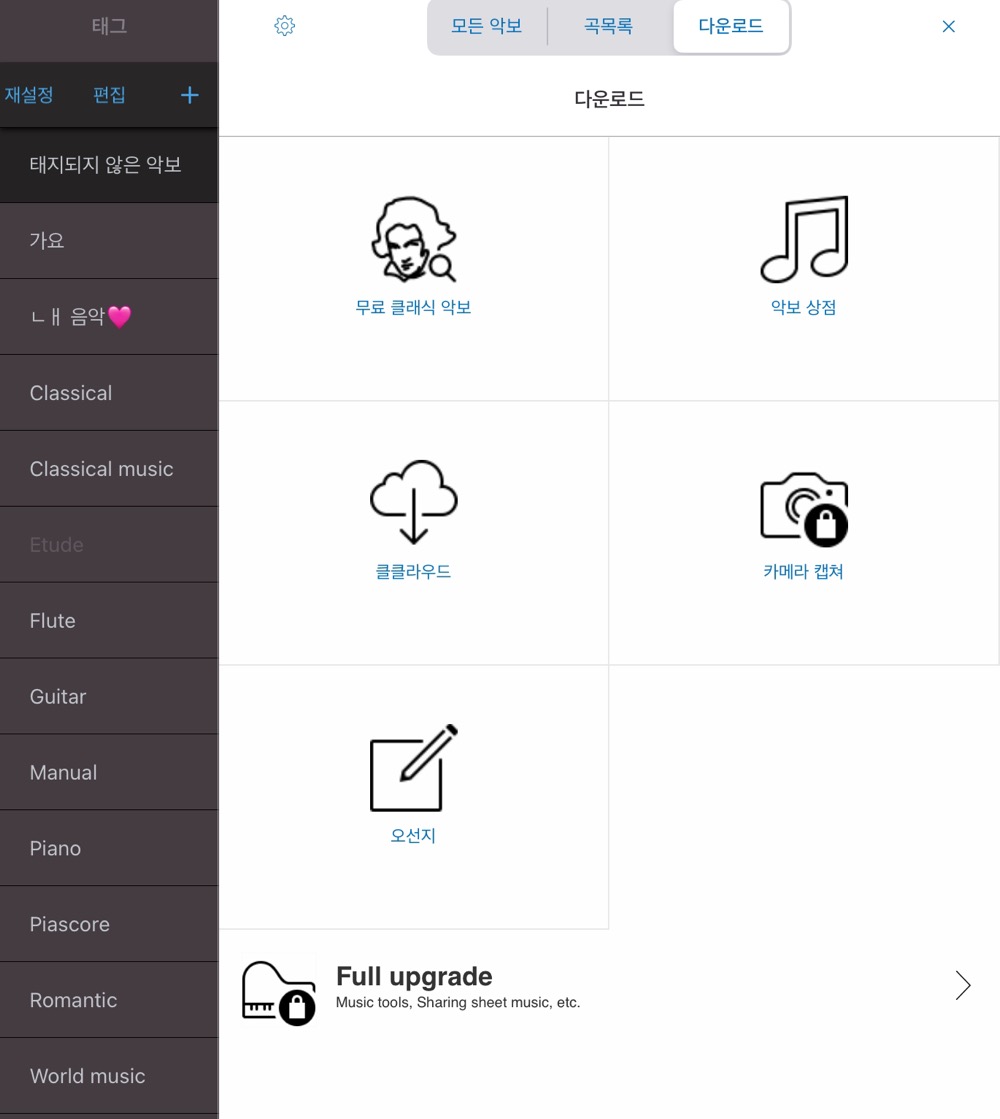Click the 무료 클래식 악보 link
This screenshot has width=1000, height=1119.
(413, 308)
